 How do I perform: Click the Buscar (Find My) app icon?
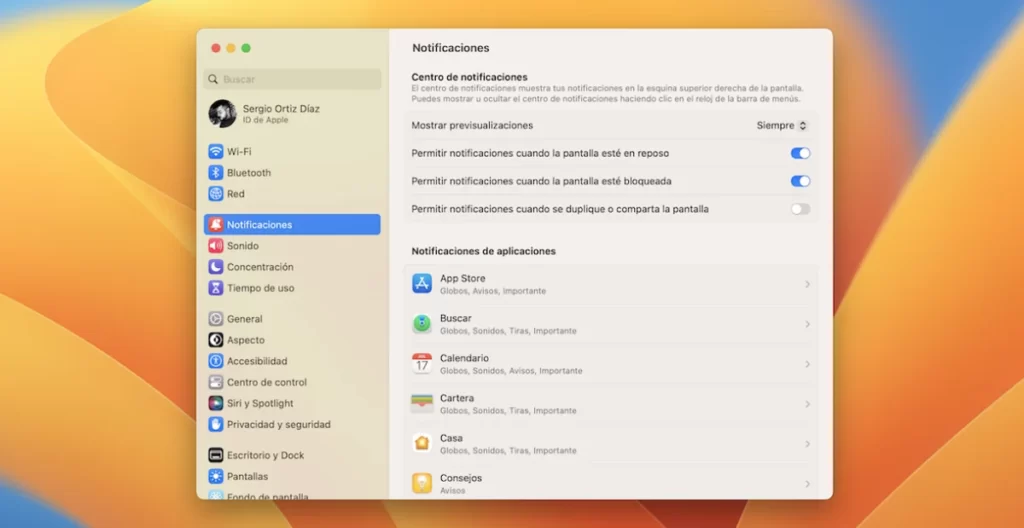click(422, 323)
